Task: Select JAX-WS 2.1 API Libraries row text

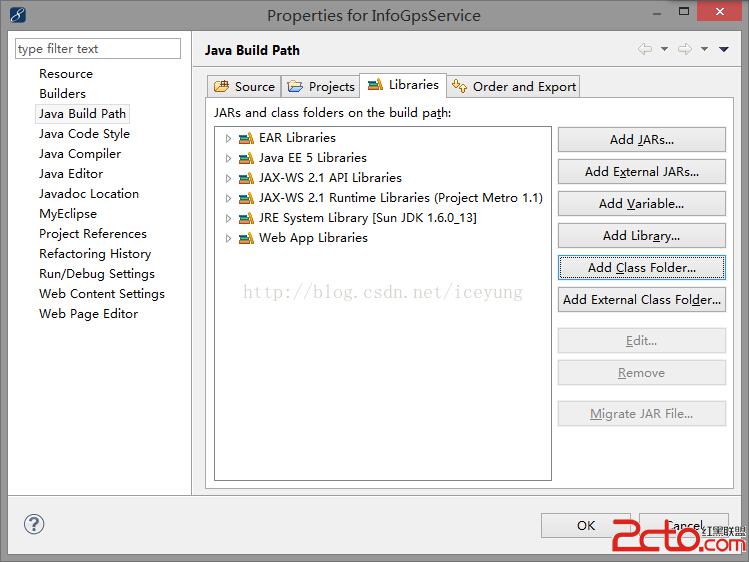Action: [x=330, y=178]
